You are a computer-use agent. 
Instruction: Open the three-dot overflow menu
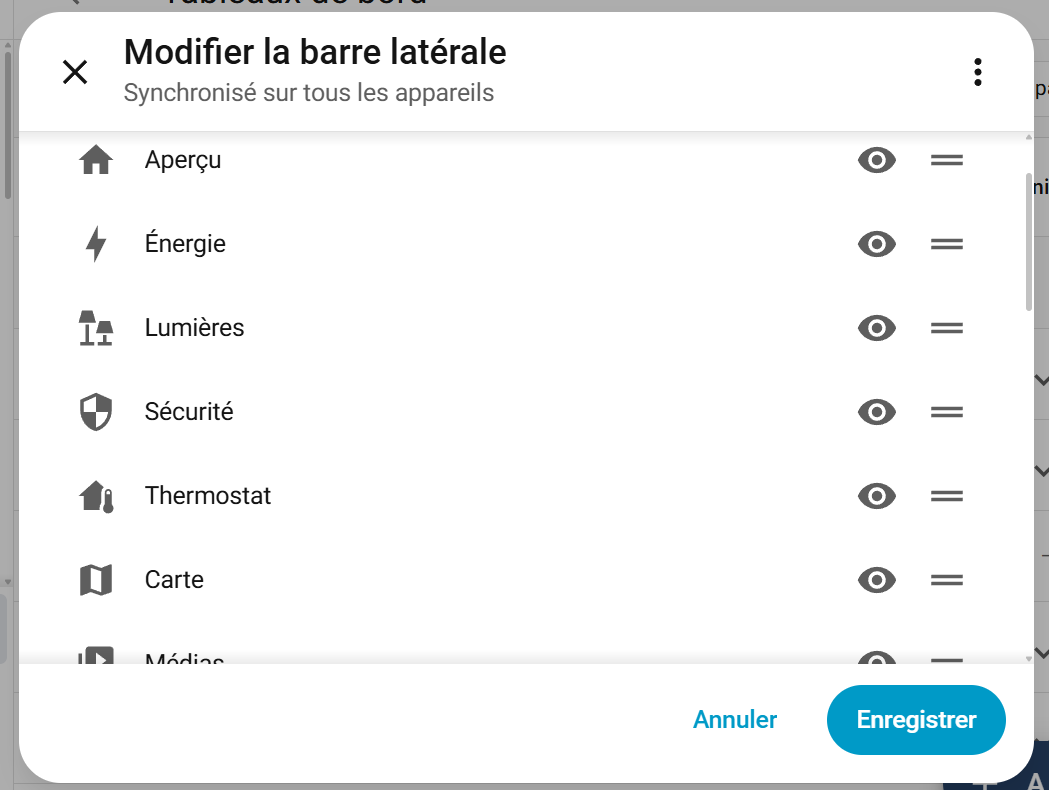977,72
